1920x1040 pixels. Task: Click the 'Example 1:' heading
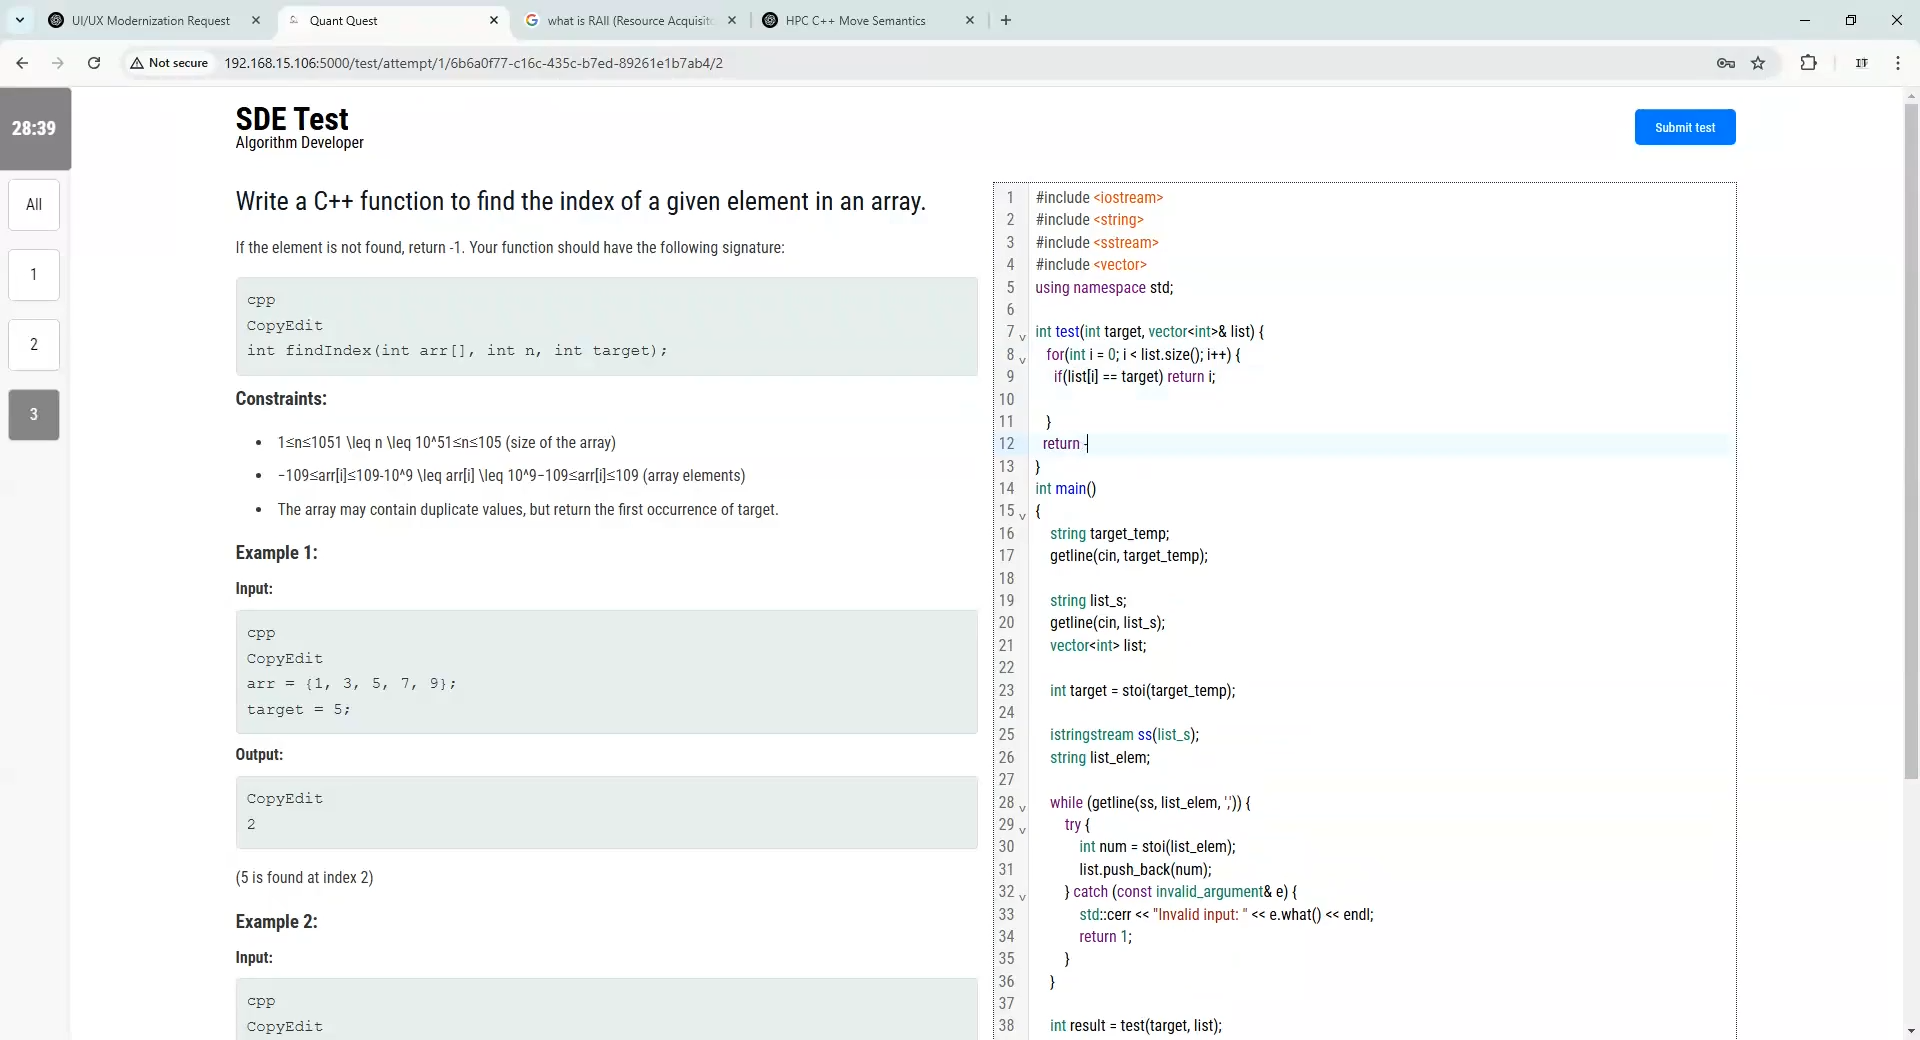pyautogui.click(x=276, y=553)
